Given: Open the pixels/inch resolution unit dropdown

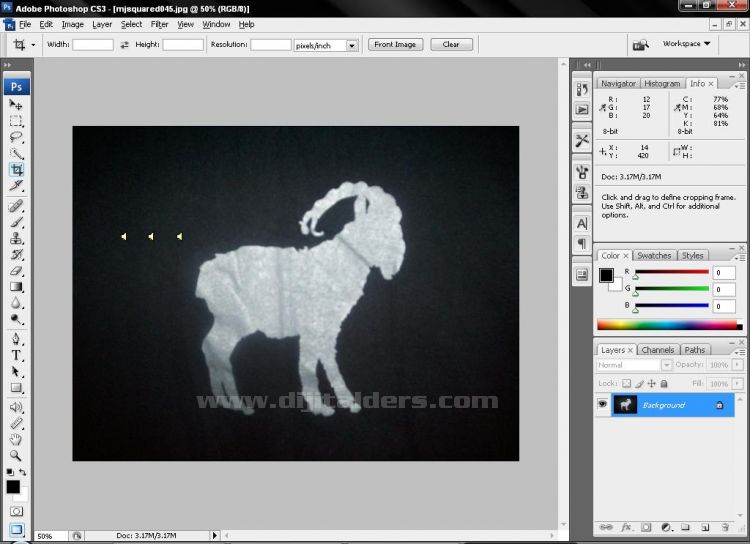Looking at the screenshot, I should coord(352,45).
